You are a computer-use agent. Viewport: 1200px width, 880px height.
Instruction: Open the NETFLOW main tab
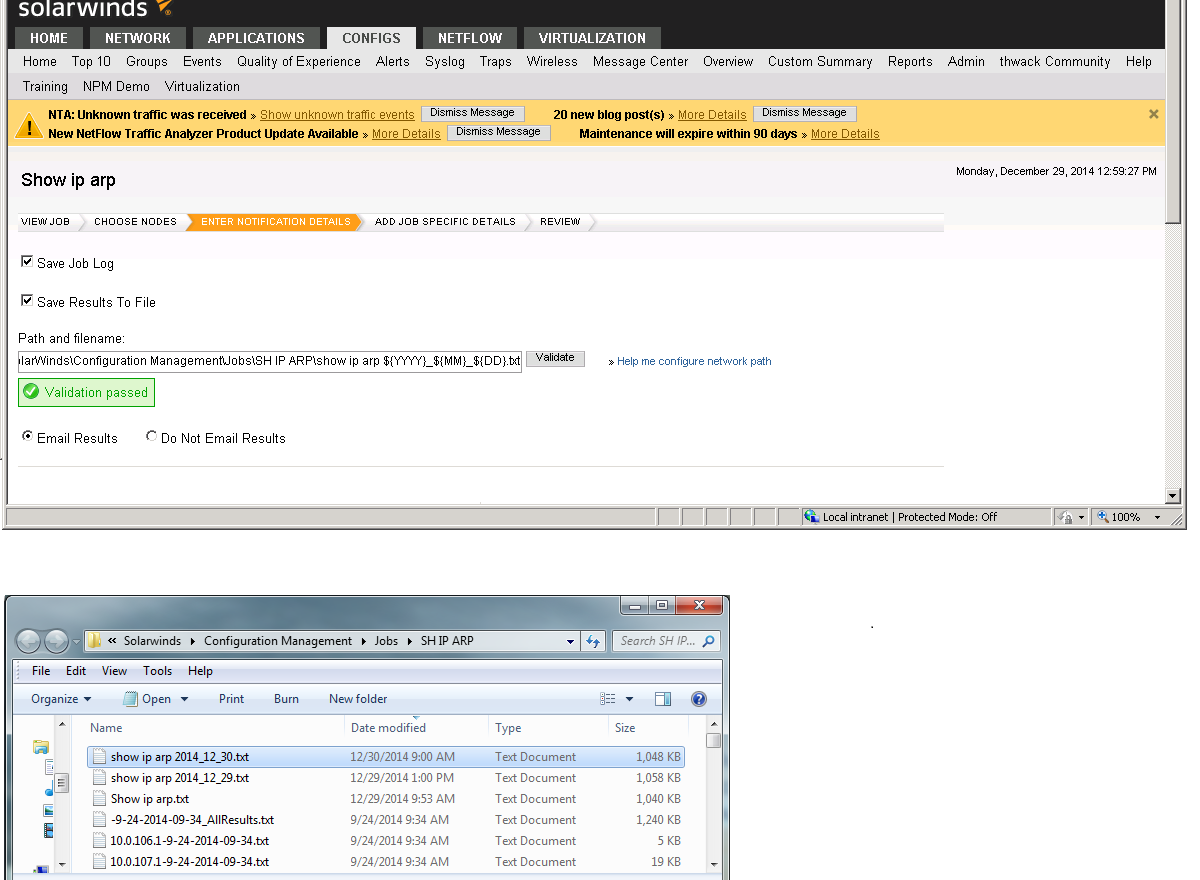point(470,38)
